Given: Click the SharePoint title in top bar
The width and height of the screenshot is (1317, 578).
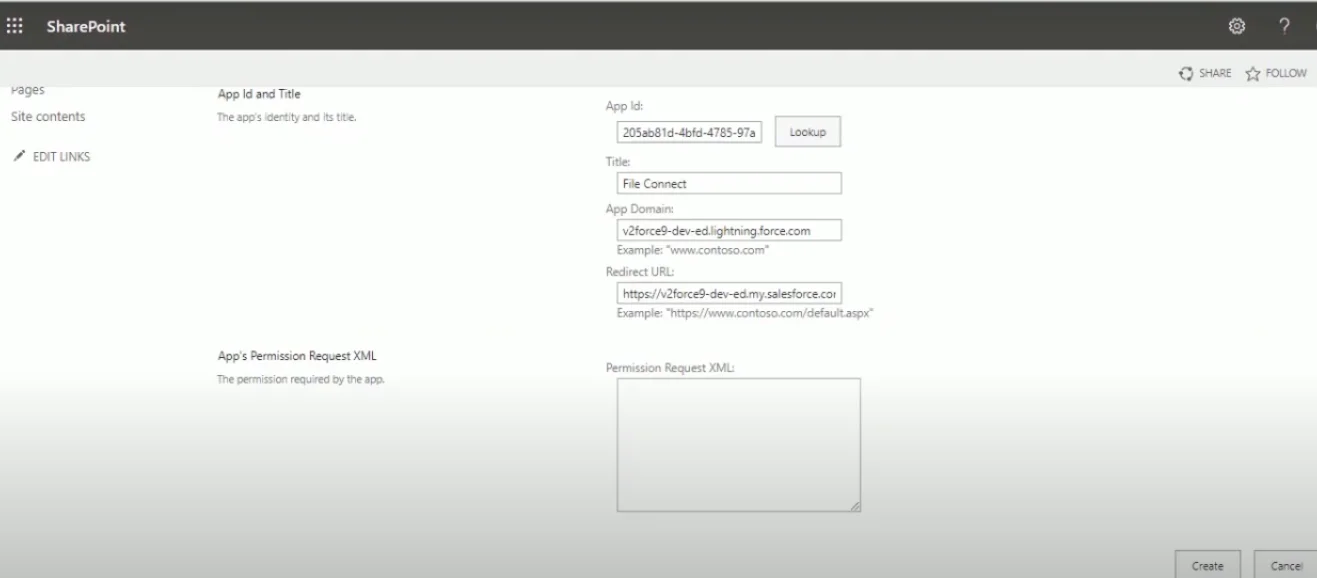Looking at the screenshot, I should pyautogui.click(x=85, y=26).
